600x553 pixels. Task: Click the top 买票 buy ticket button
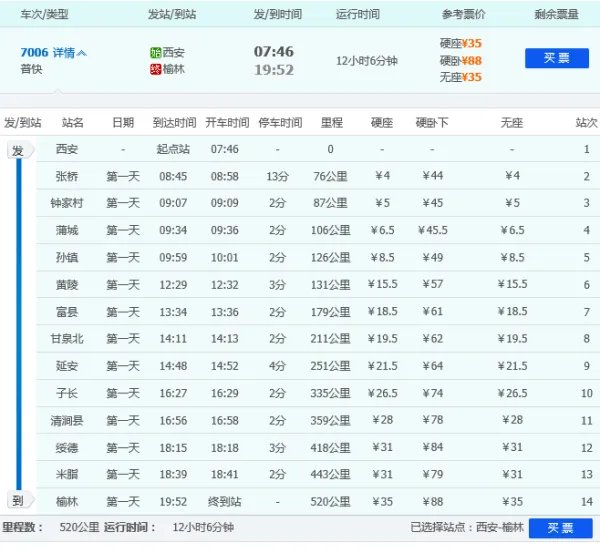(557, 58)
